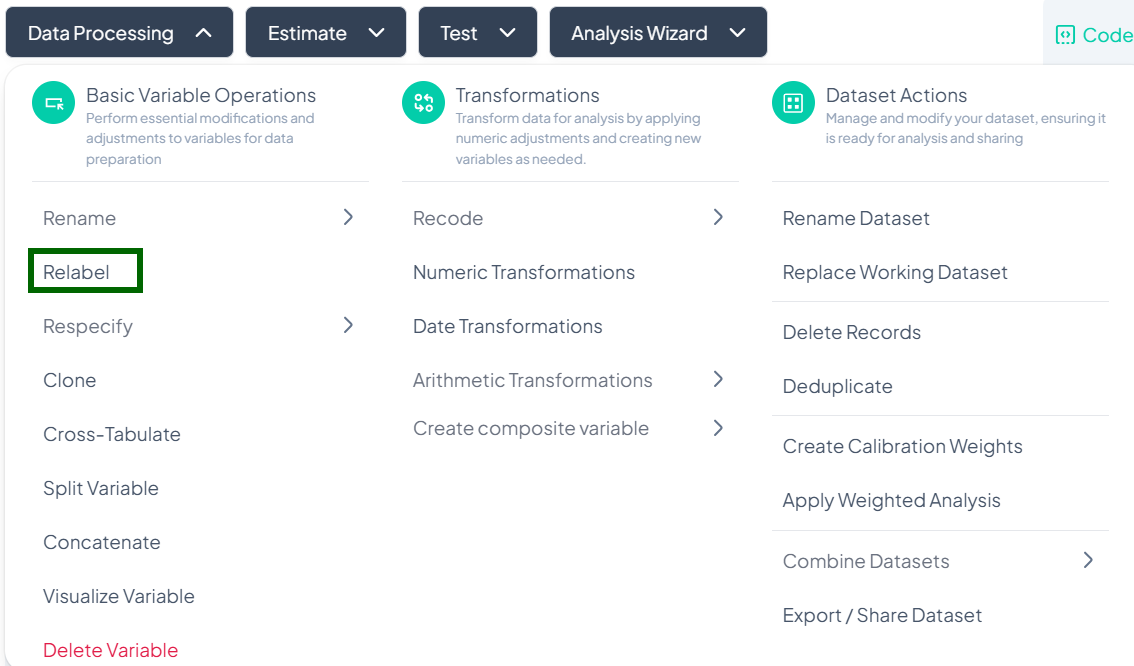Expand the Rename submenu arrow
The image size is (1134, 666).
click(x=348, y=217)
